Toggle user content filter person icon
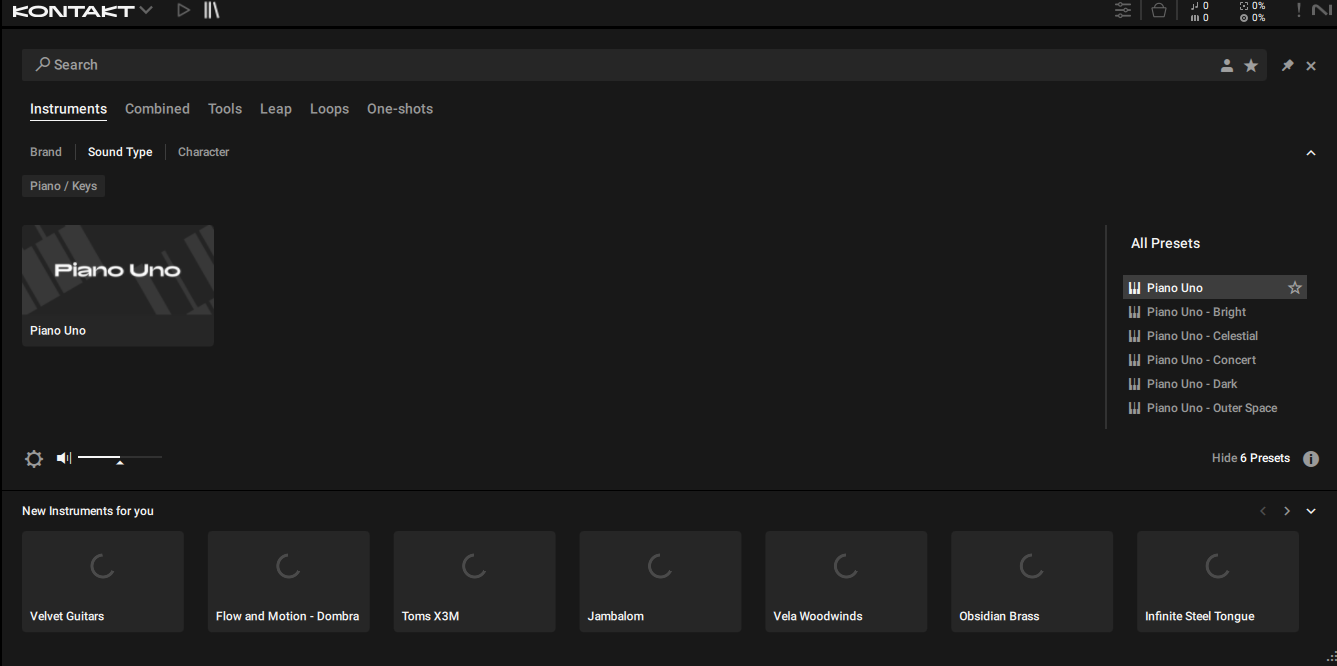 (1227, 66)
